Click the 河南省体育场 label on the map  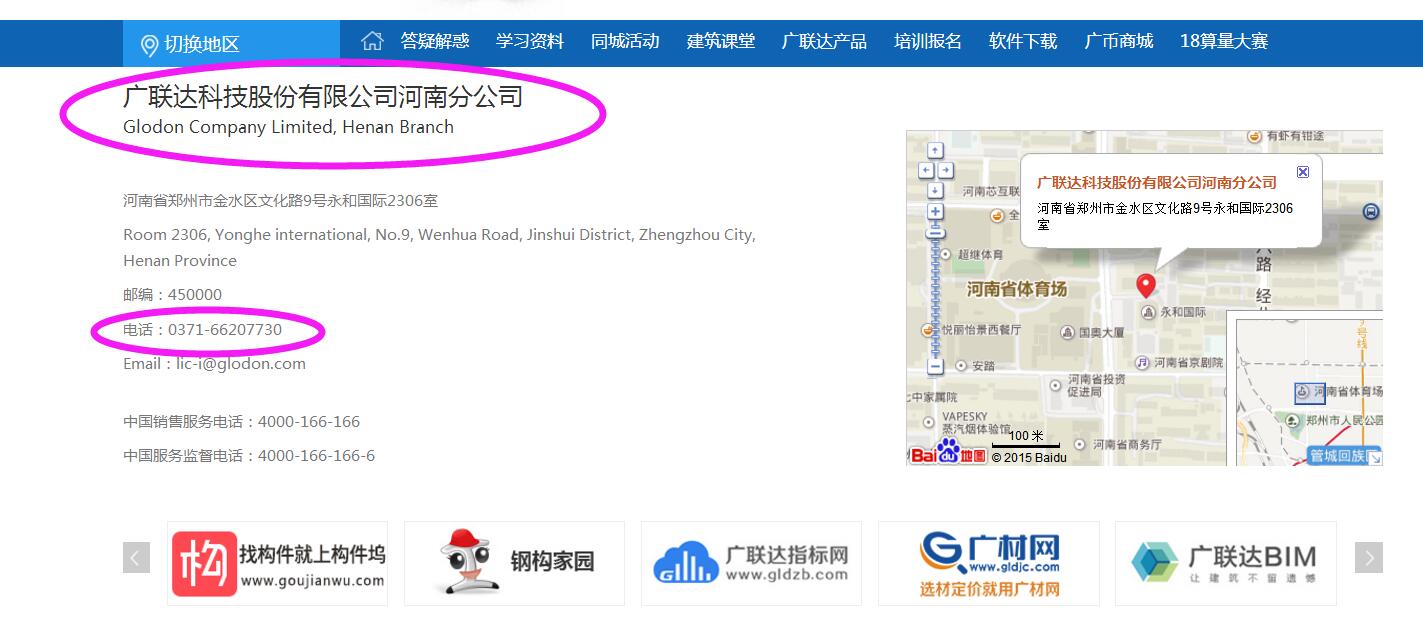1017,289
